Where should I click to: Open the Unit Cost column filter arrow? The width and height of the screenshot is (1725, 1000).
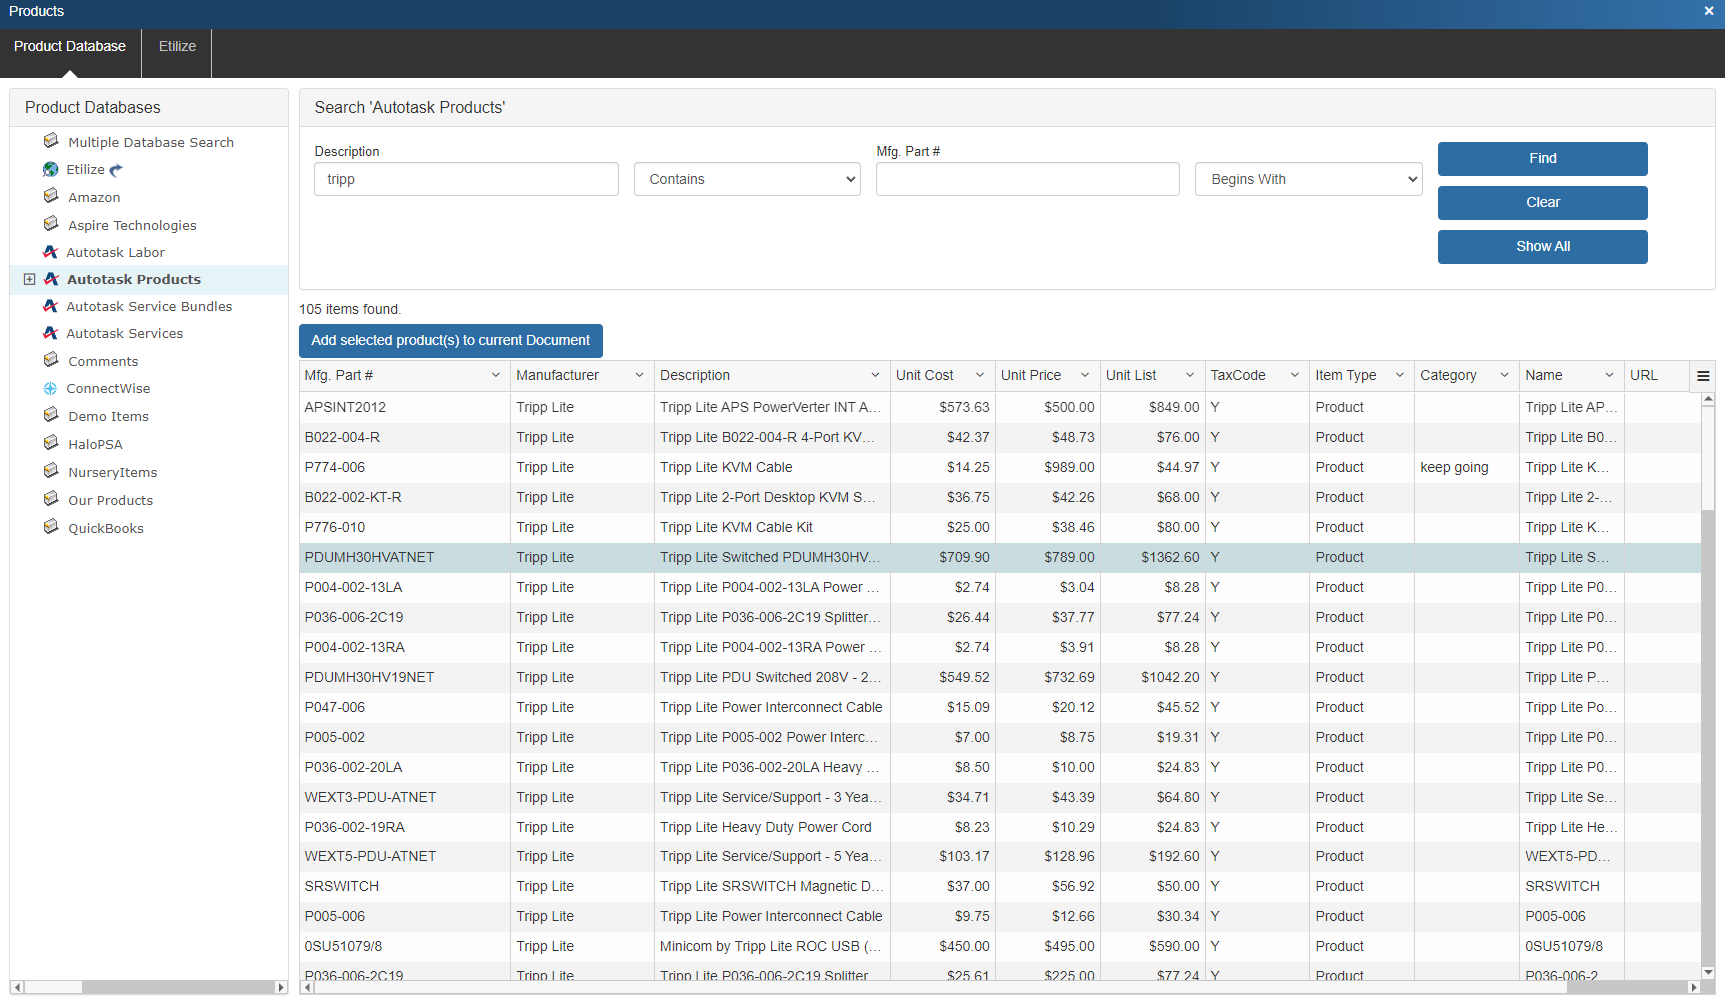[980, 376]
